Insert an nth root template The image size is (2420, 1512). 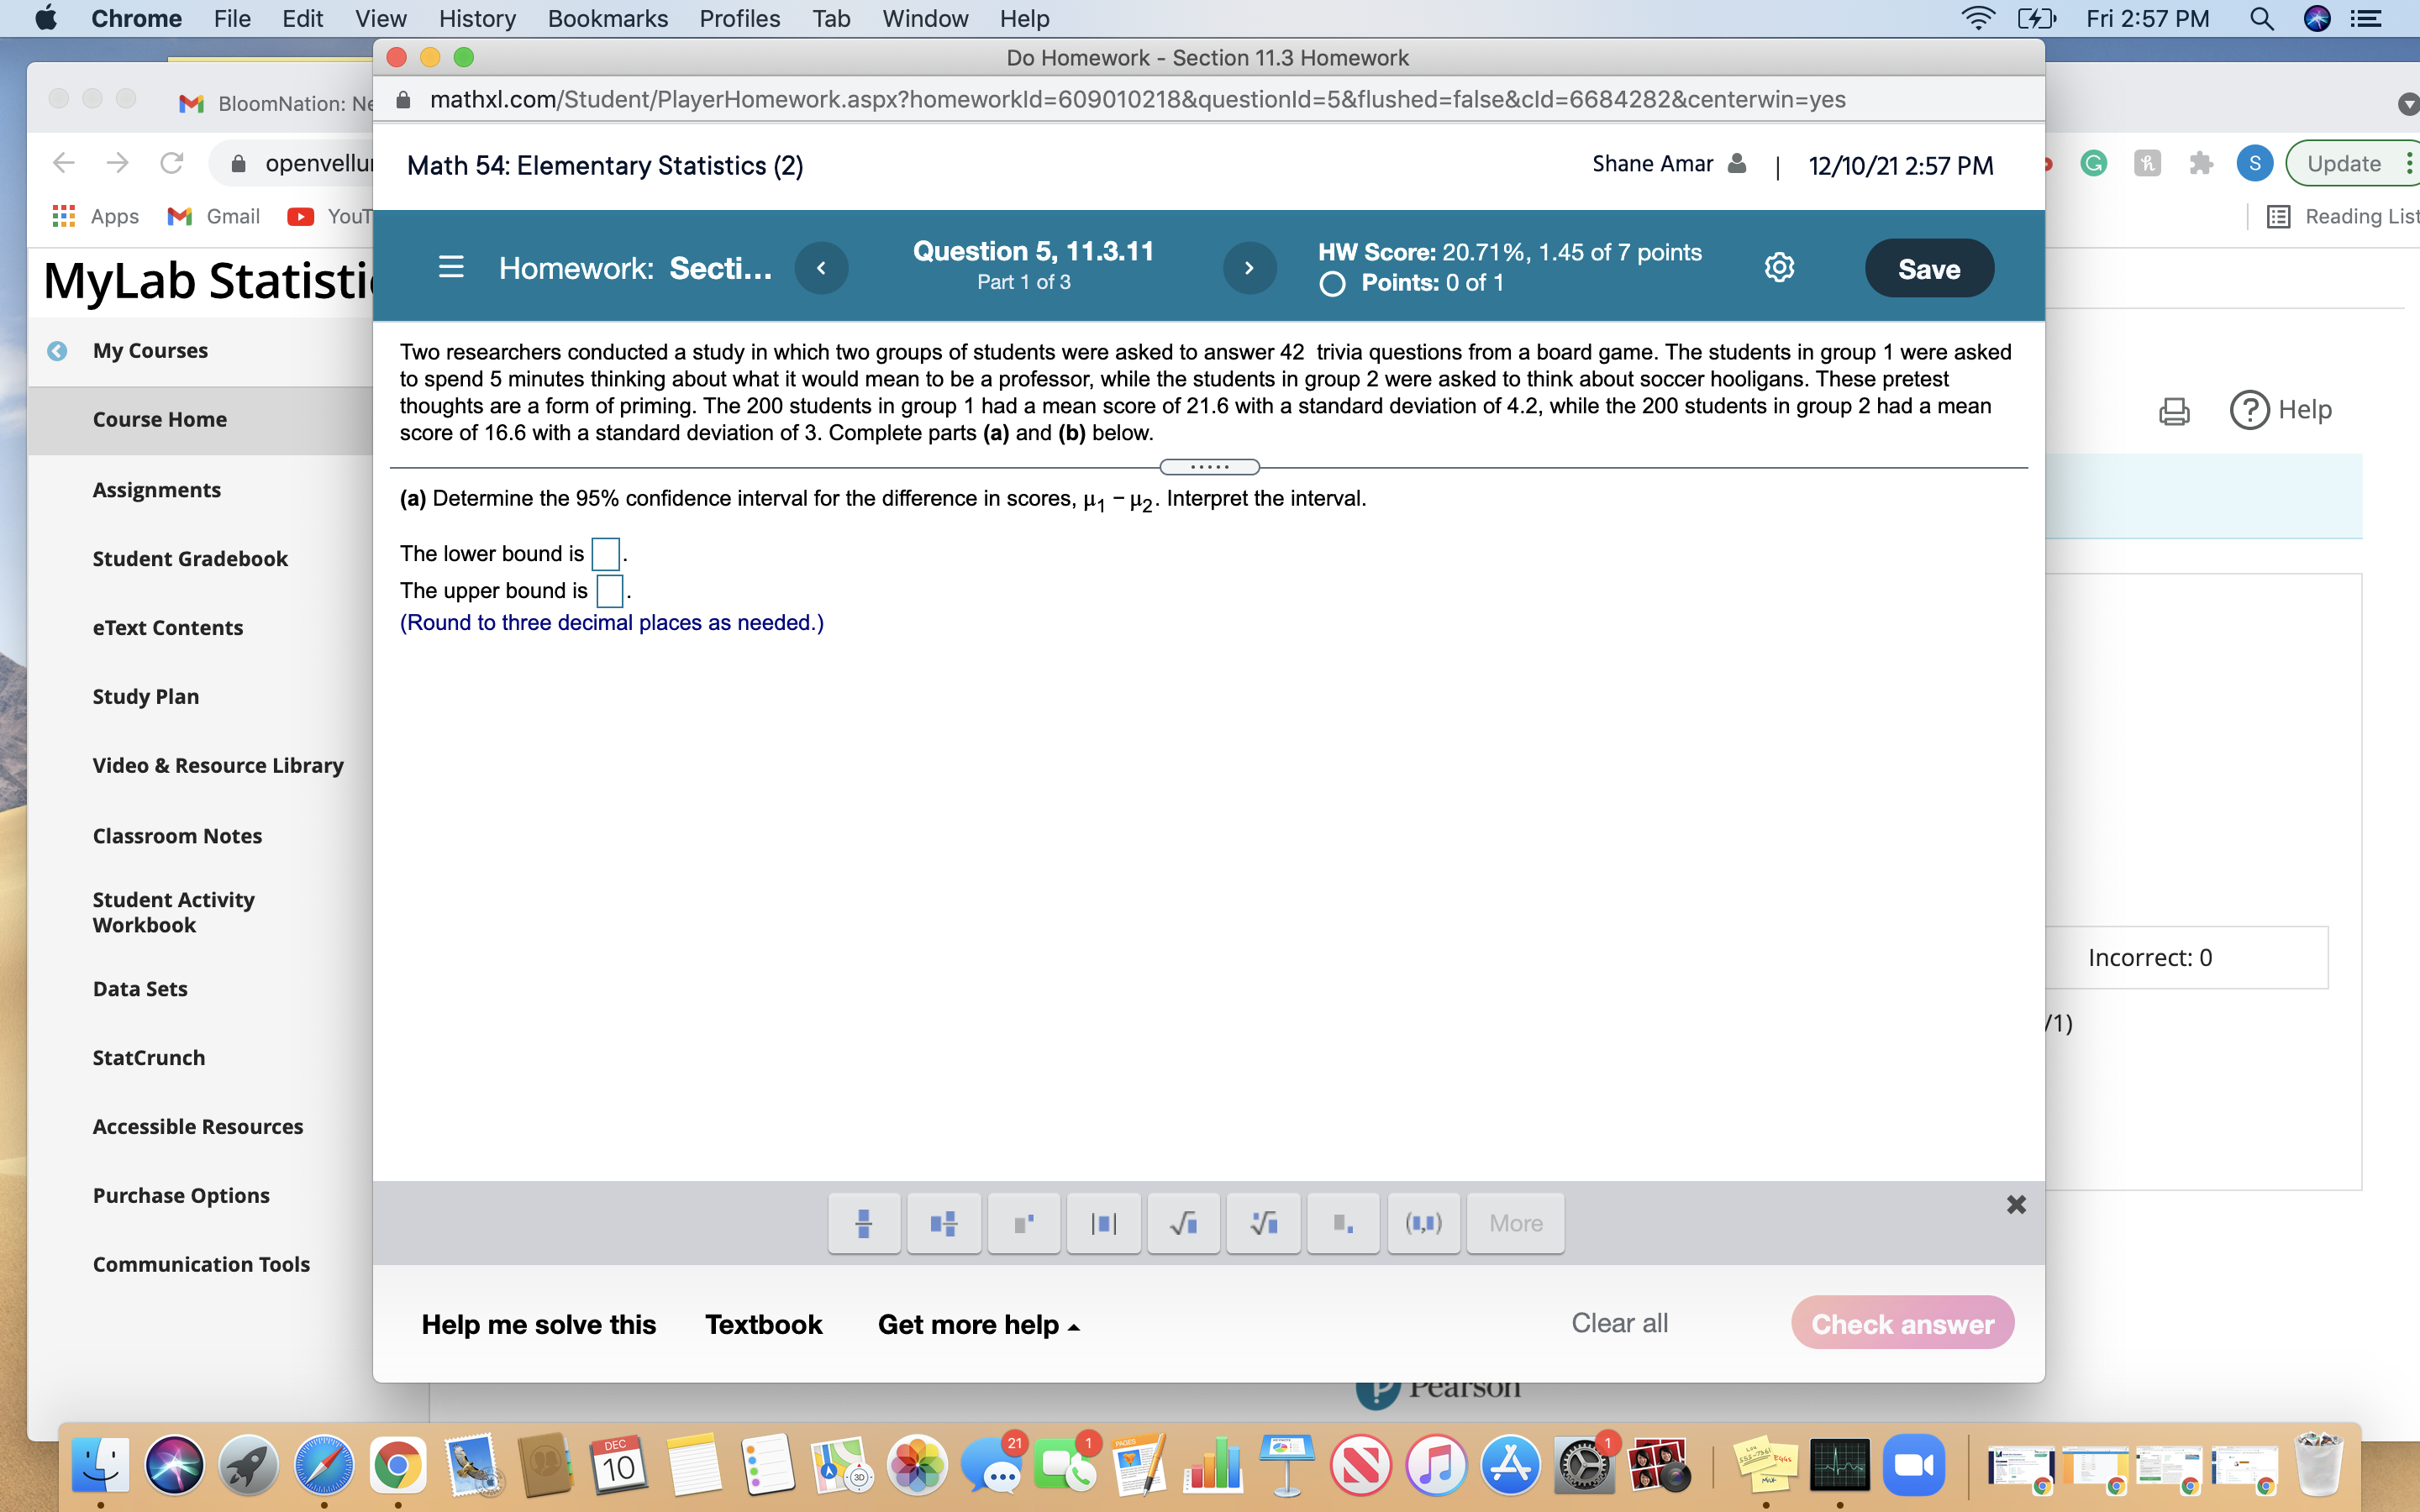(1262, 1222)
